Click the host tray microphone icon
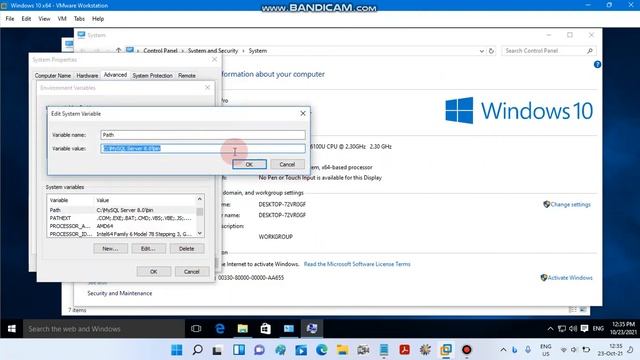Screen dimensions: 640x360 (528, 350)
